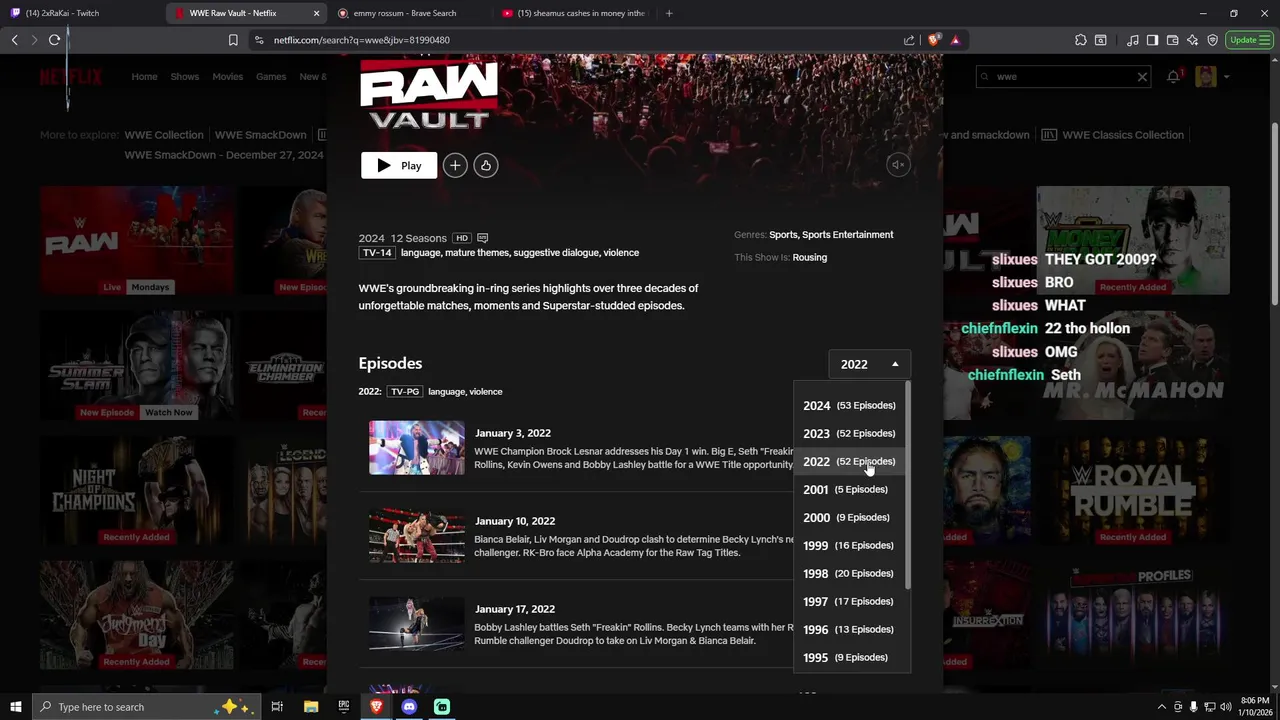Choose 2000 season with 9 episodes

tap(849, 517)
